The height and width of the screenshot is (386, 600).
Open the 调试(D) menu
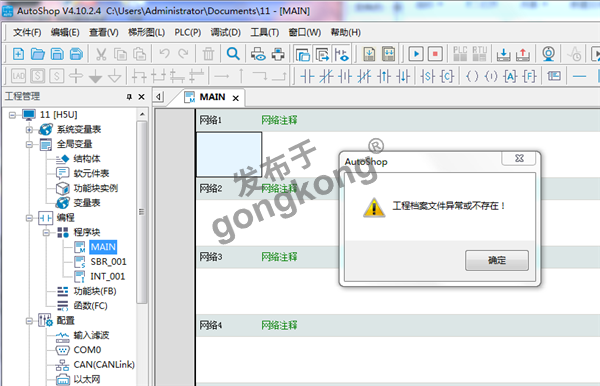pyautogui.click(x=226, y=33)
